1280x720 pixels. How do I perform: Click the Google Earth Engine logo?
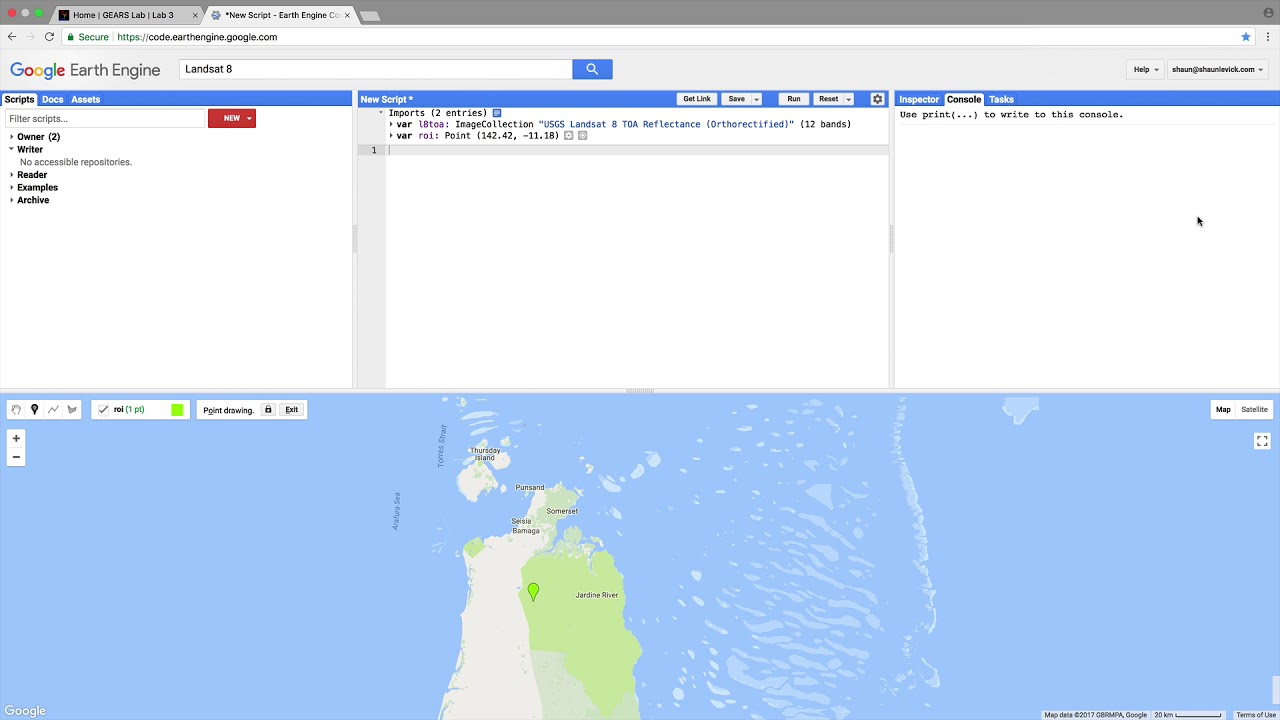[x=85, y=70]
